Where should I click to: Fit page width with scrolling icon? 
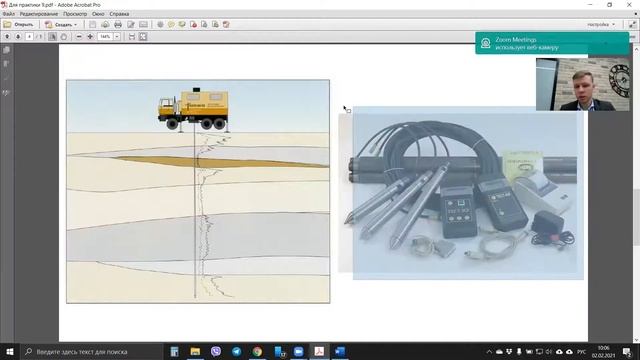pyautogui.click(x=132, y=37)
